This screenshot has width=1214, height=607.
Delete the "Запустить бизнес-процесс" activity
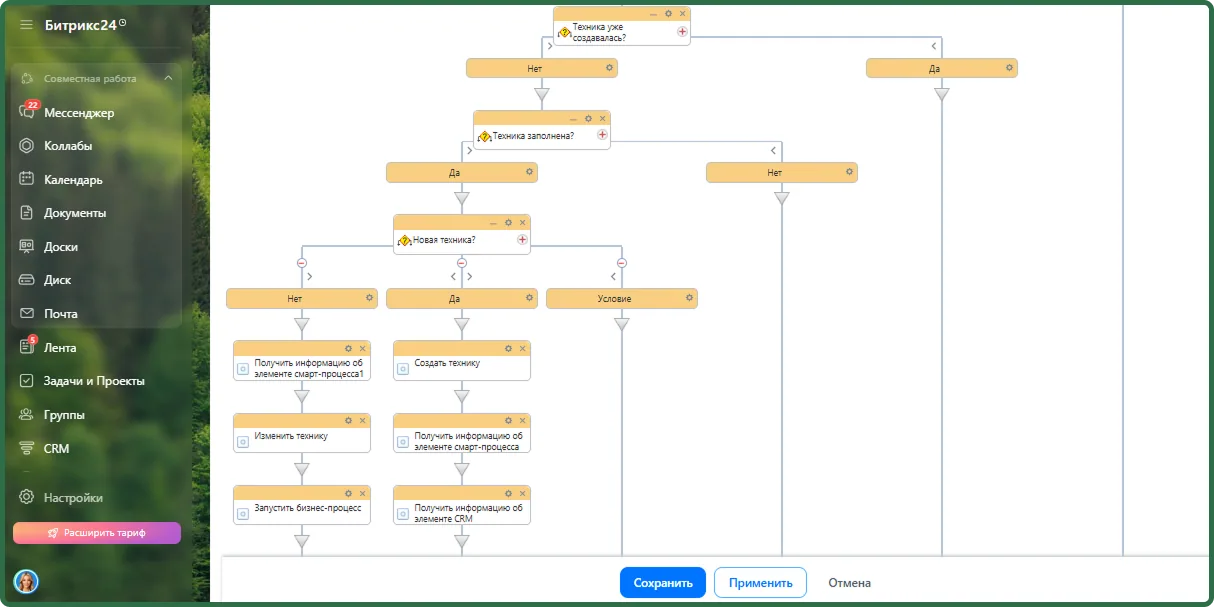point(362,493)
